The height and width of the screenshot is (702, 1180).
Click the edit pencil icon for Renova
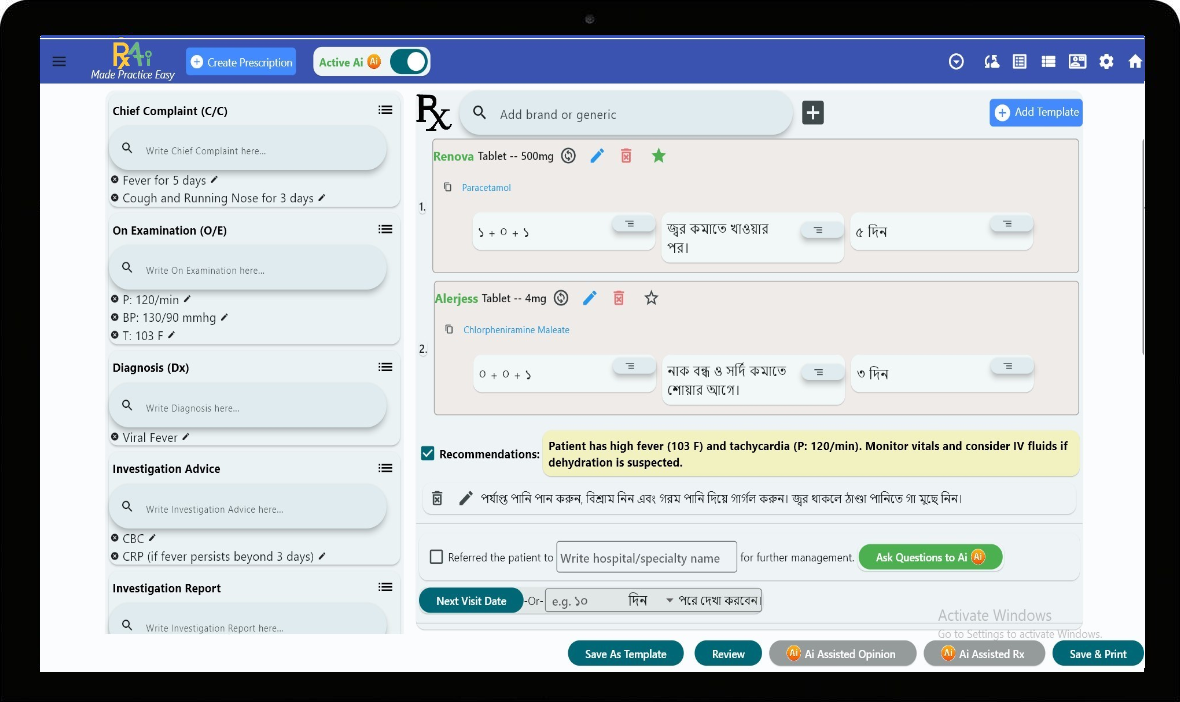coord(597,156)
